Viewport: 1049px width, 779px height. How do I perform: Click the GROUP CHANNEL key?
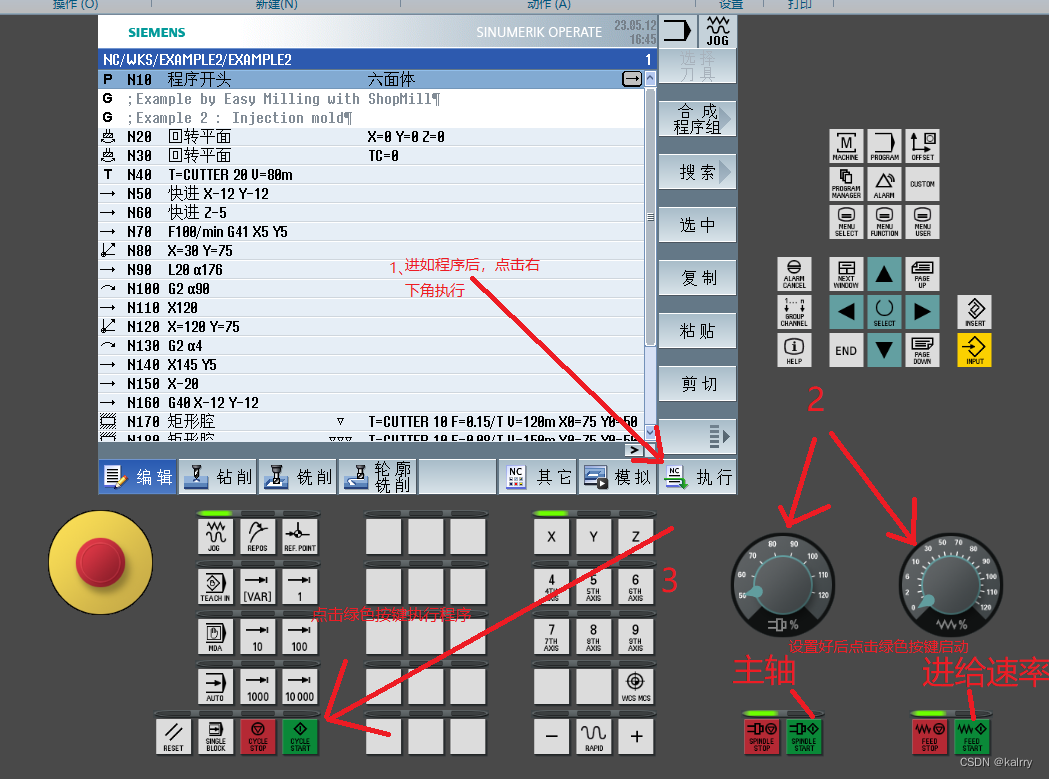[794, 312]
